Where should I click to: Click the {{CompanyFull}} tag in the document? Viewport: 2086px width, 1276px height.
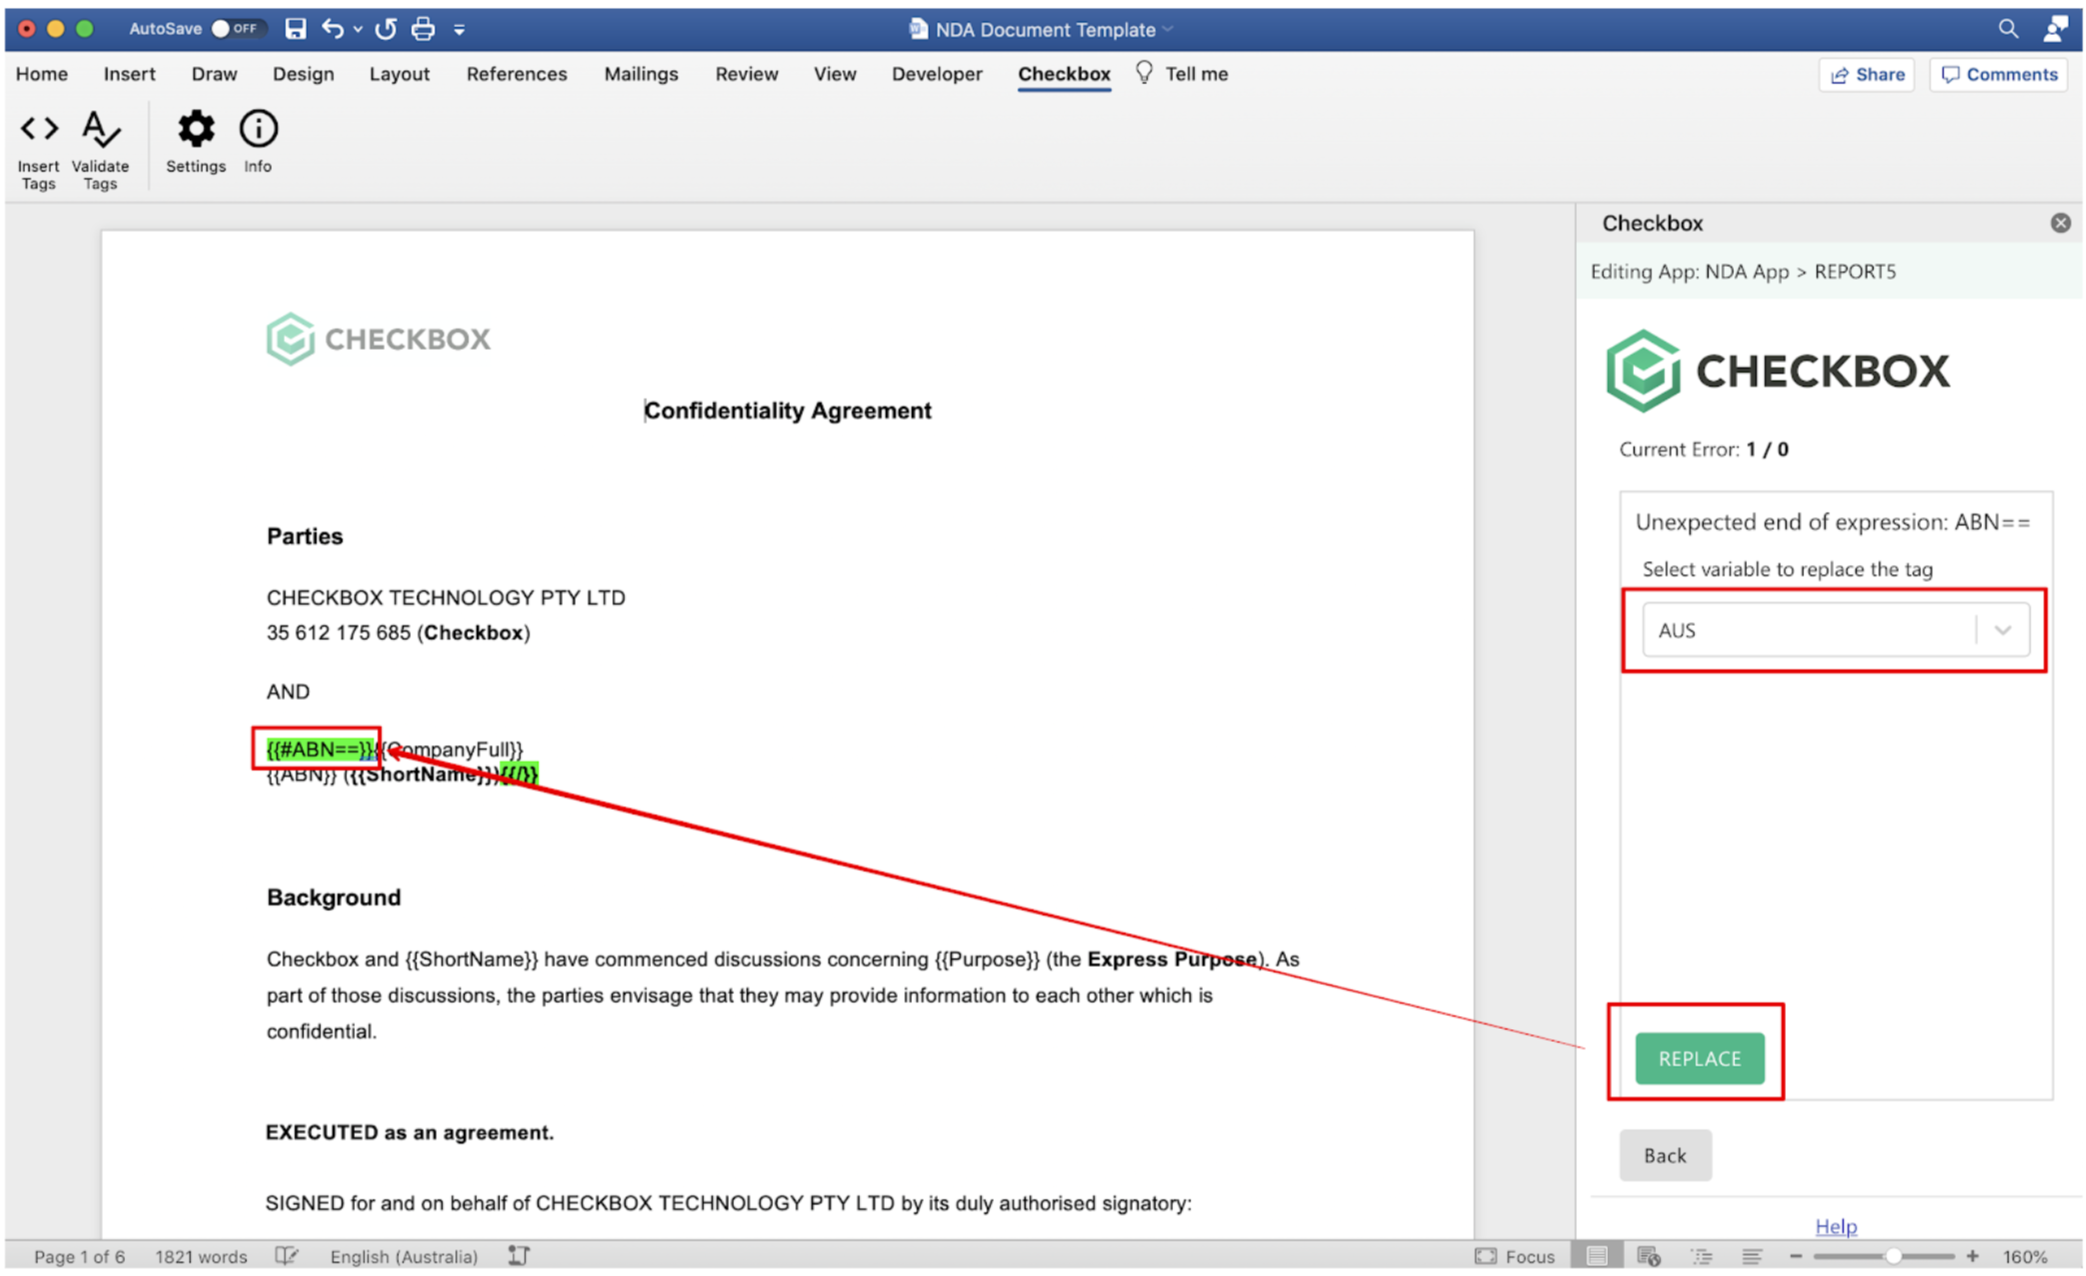450,749
